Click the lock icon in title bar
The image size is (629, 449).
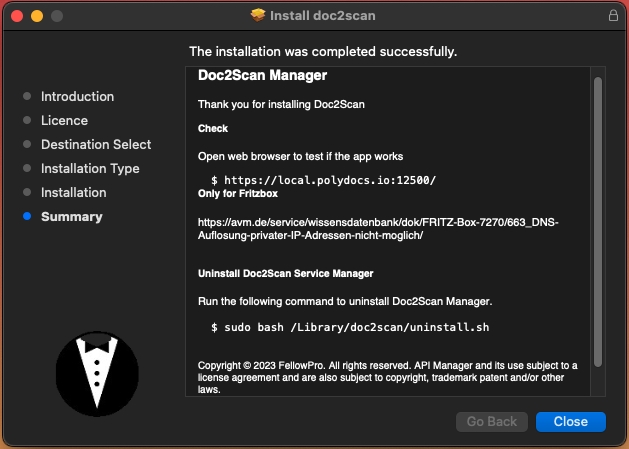[x=613, y=16]
